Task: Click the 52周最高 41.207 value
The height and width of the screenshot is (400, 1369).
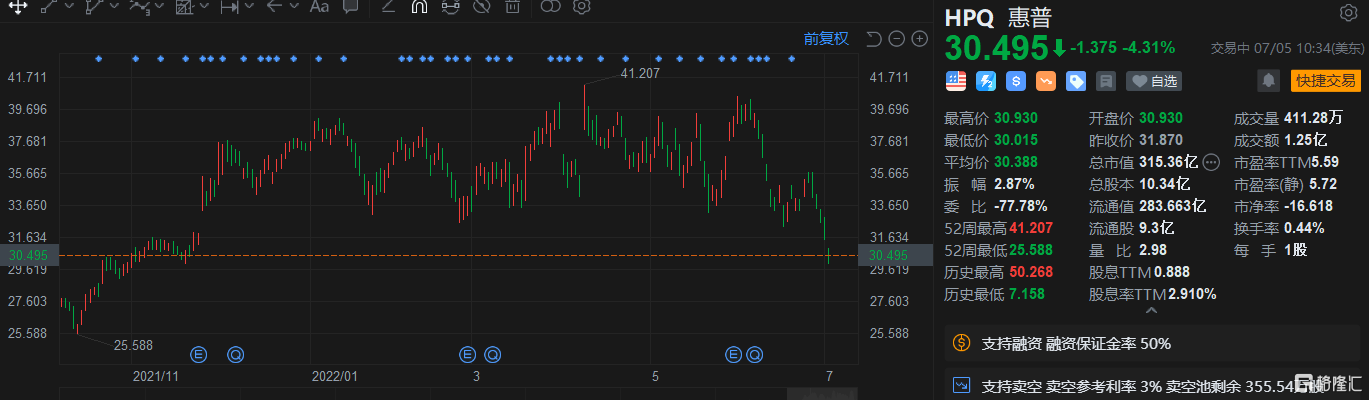Action: pyautogui.click(x=1032, y=228)
